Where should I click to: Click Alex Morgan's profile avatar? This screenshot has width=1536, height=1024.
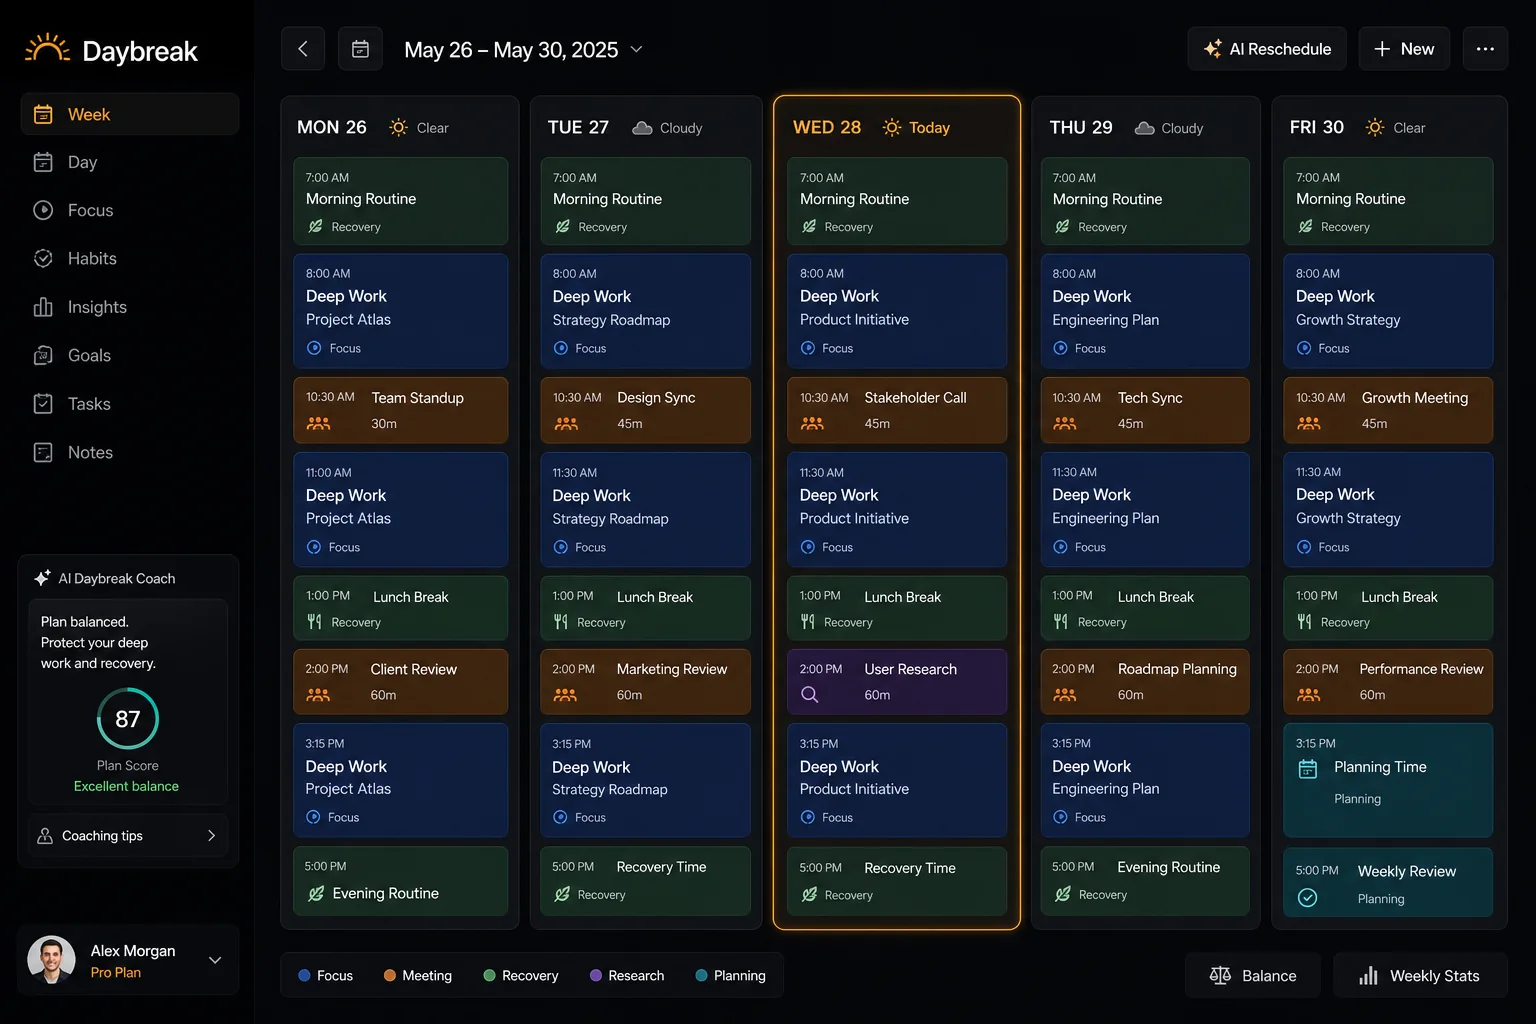(x=52, y=960)
